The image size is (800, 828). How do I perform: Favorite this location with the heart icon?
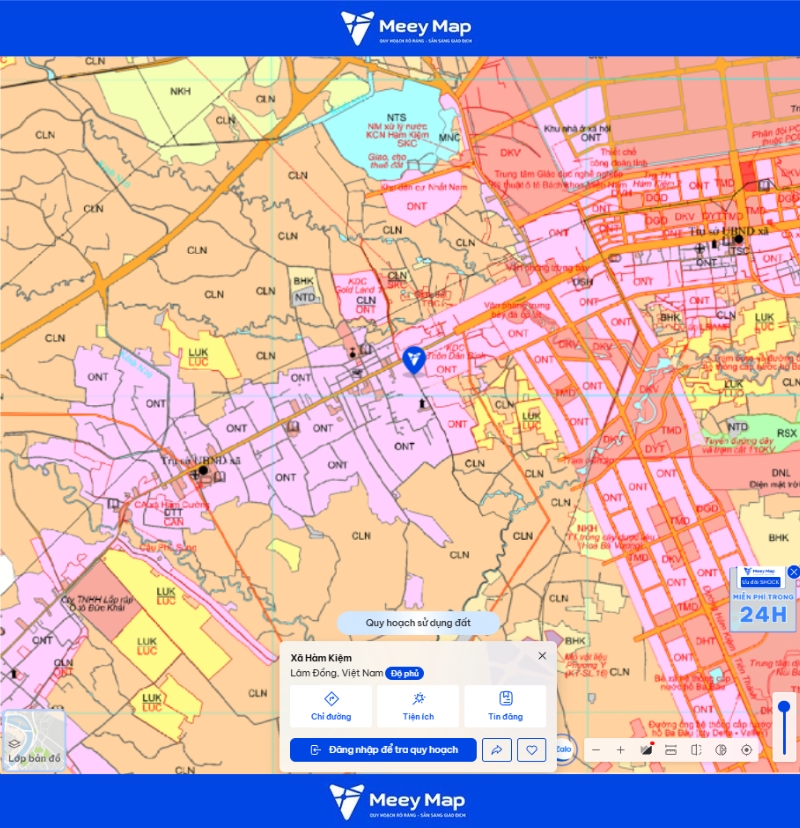531,750
